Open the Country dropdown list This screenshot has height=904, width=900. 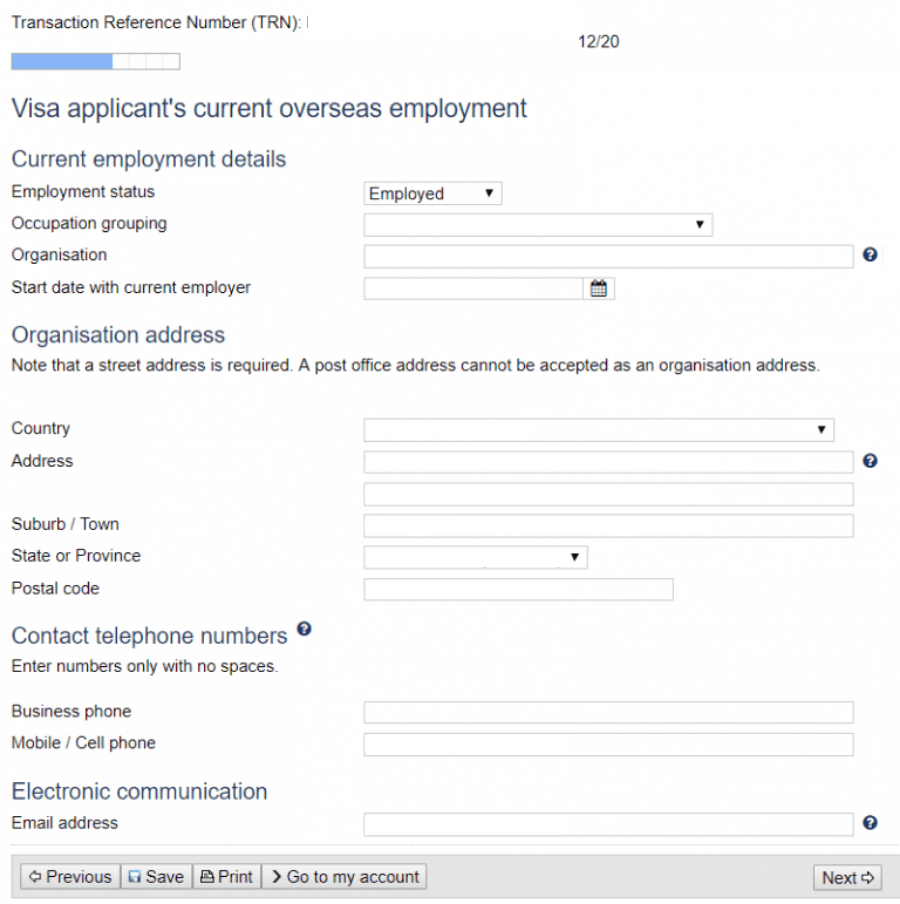598,430
